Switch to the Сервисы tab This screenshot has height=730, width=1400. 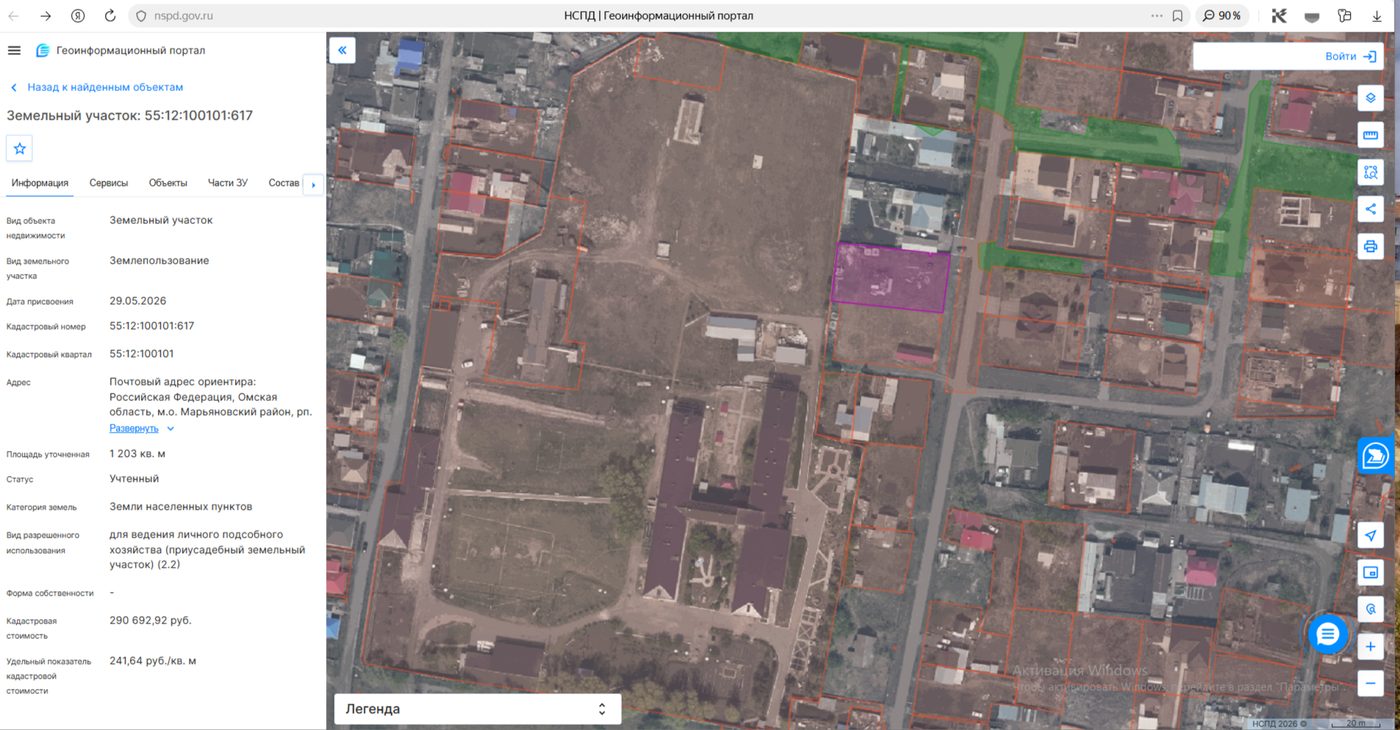109,183
